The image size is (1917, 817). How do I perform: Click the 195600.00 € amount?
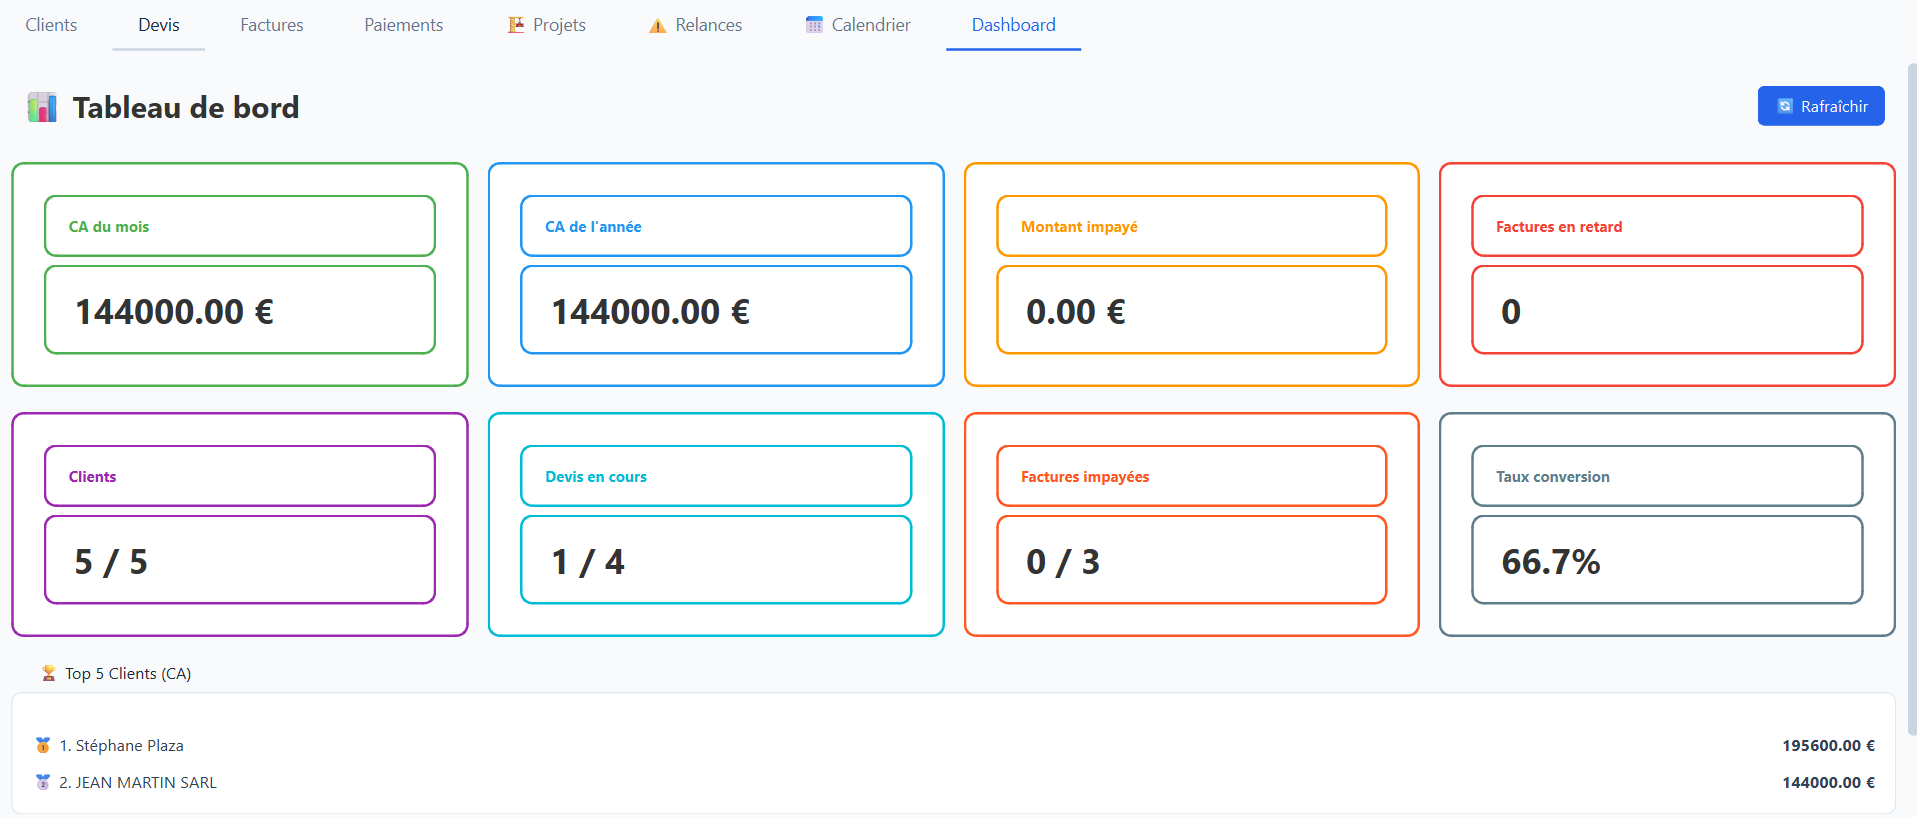pyautogui.click(x=1828, y=746)
